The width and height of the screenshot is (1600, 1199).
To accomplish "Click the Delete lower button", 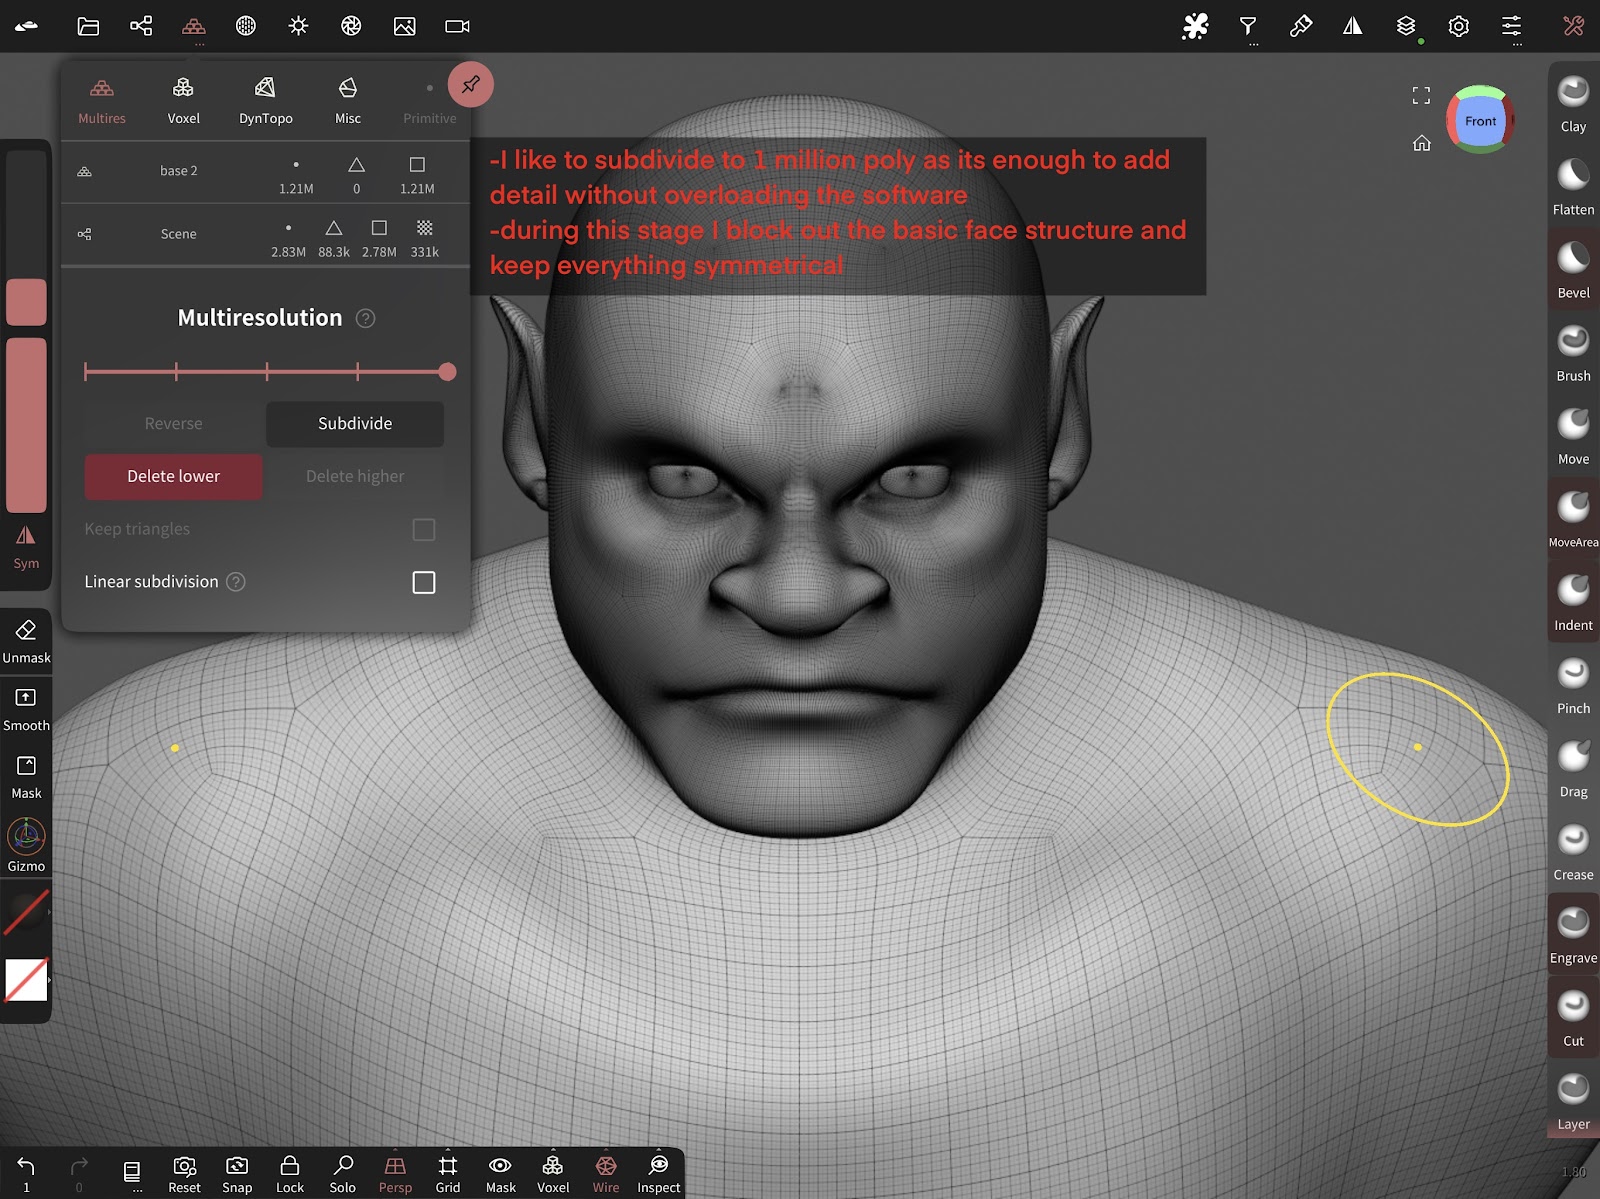I will pyautogui.click(x=173, y=477).
